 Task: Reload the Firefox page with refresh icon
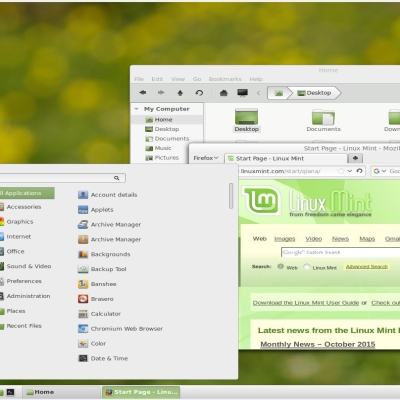point(359,171)
